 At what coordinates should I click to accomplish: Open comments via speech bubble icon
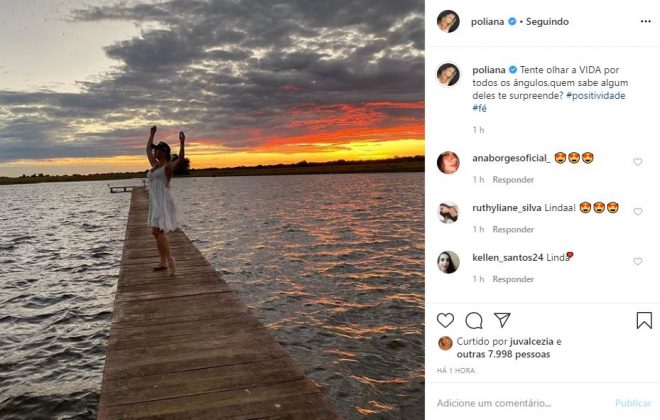pos(474,321)
